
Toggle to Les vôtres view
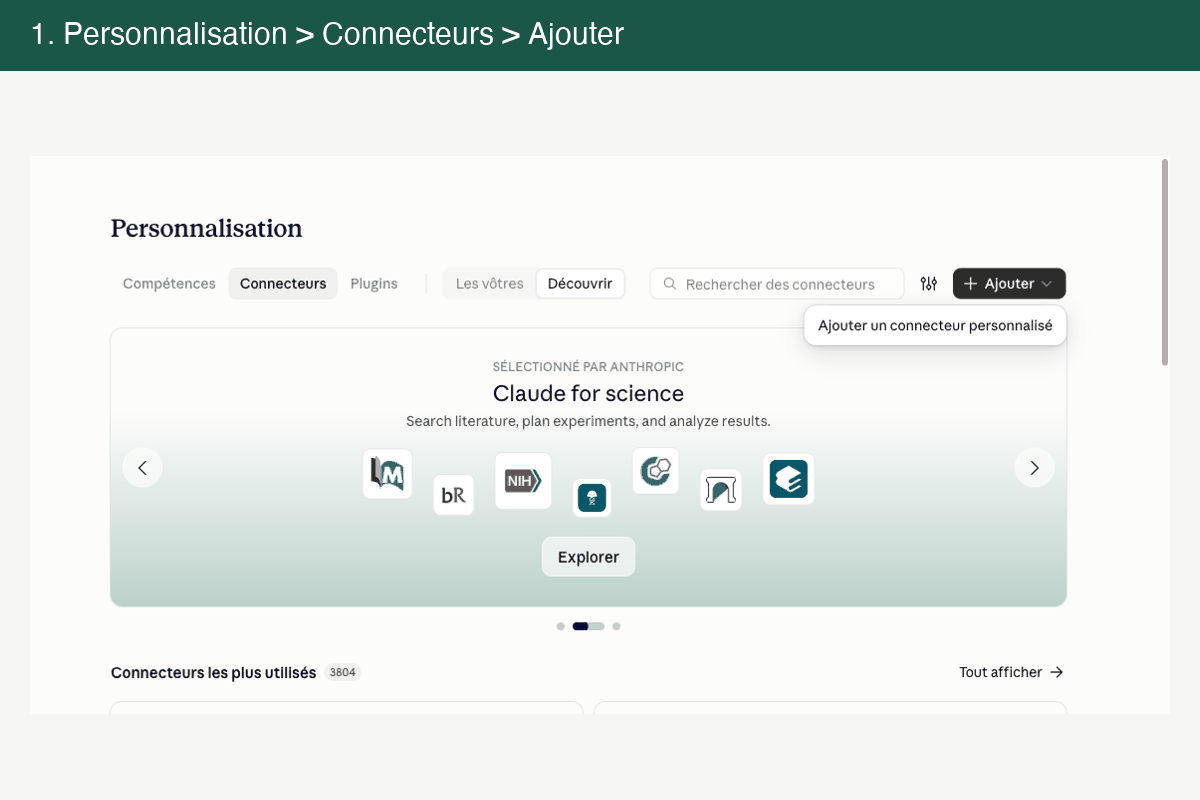coord(490,284)
